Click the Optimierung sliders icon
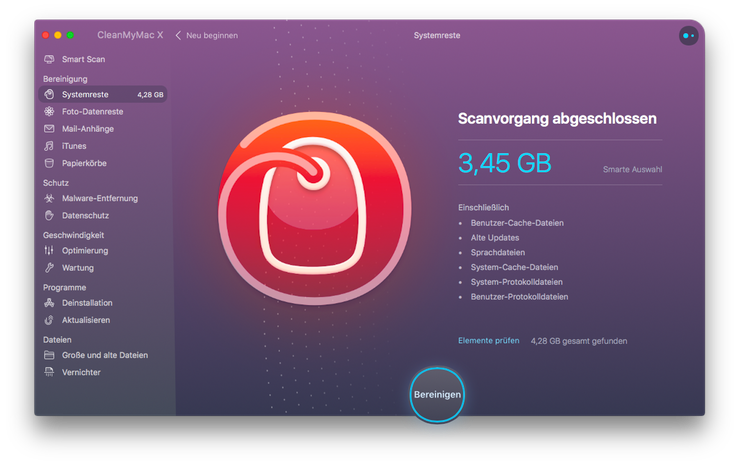The height and width of the screenshot is (465, 740). (49, 250)
